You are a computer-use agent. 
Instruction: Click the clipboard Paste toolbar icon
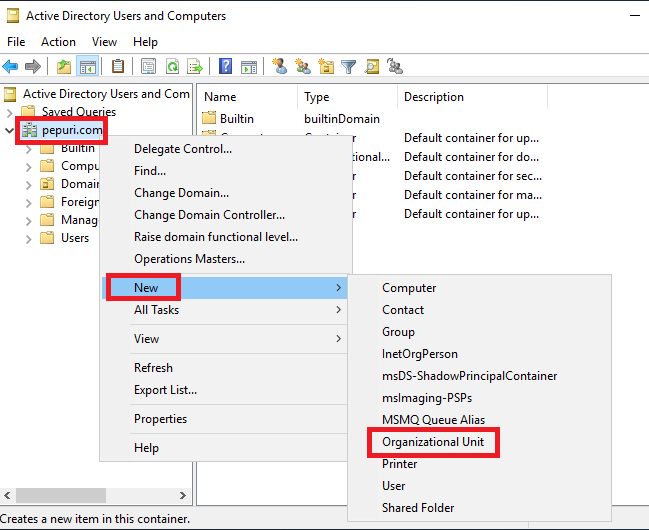point(118,66)
